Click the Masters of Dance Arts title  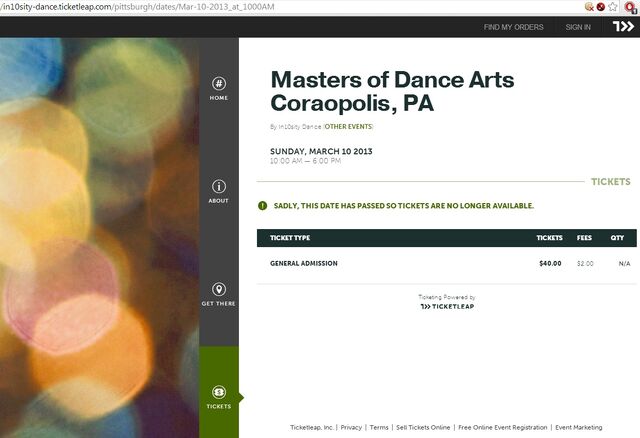point(392,91)
